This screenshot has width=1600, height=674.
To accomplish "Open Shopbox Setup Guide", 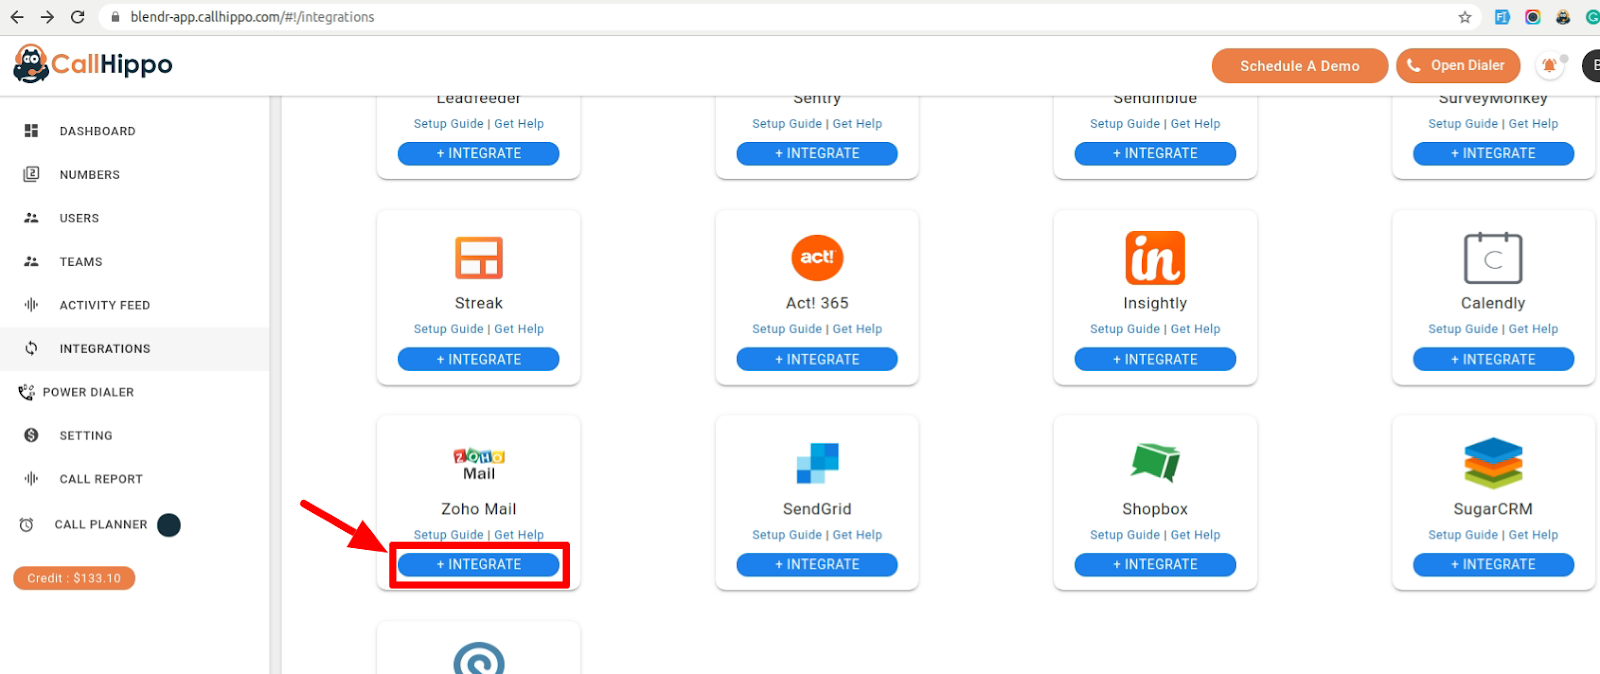I will point(1124,535).
